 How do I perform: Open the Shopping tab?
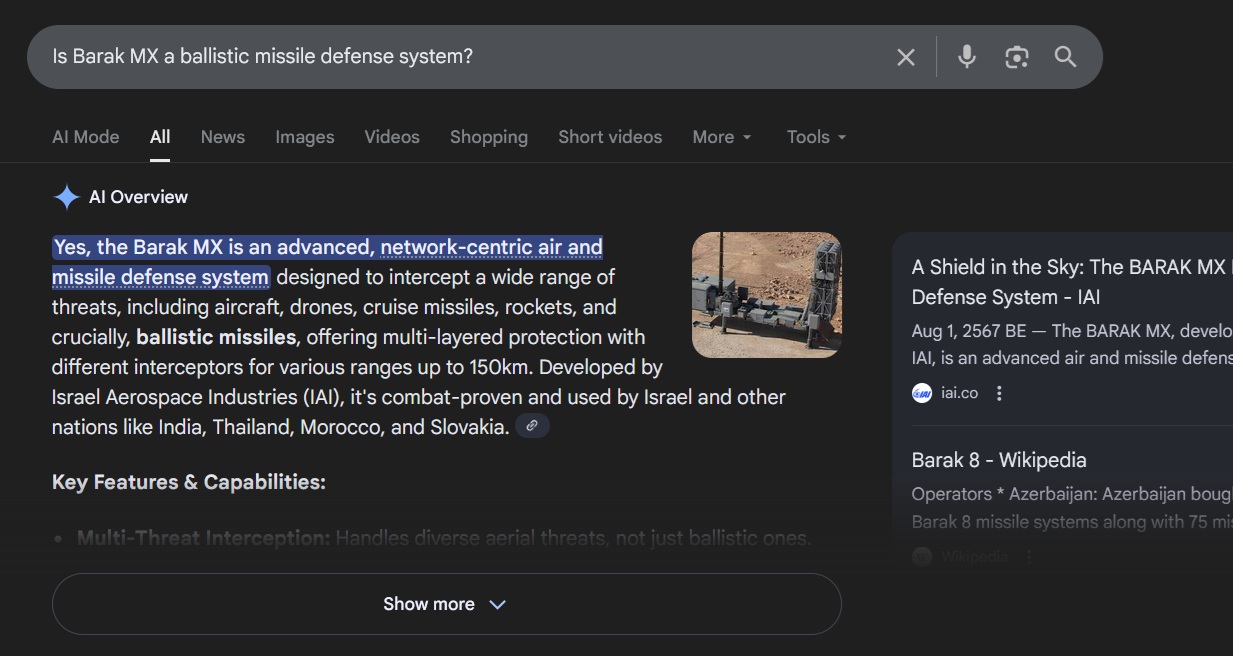tap(489, 137)
